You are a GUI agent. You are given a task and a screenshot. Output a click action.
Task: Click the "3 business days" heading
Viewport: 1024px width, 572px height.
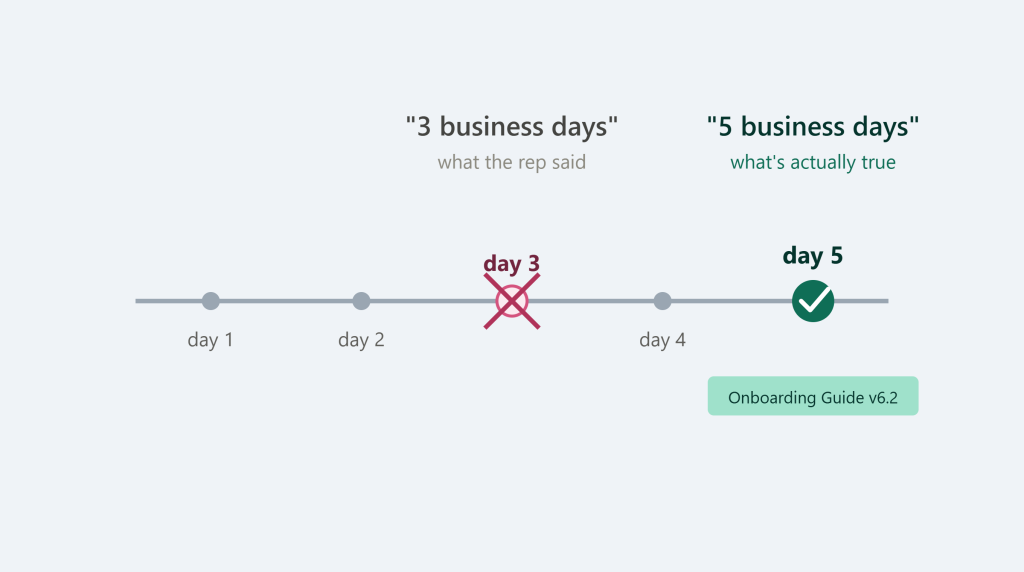(x=512, y=126)
